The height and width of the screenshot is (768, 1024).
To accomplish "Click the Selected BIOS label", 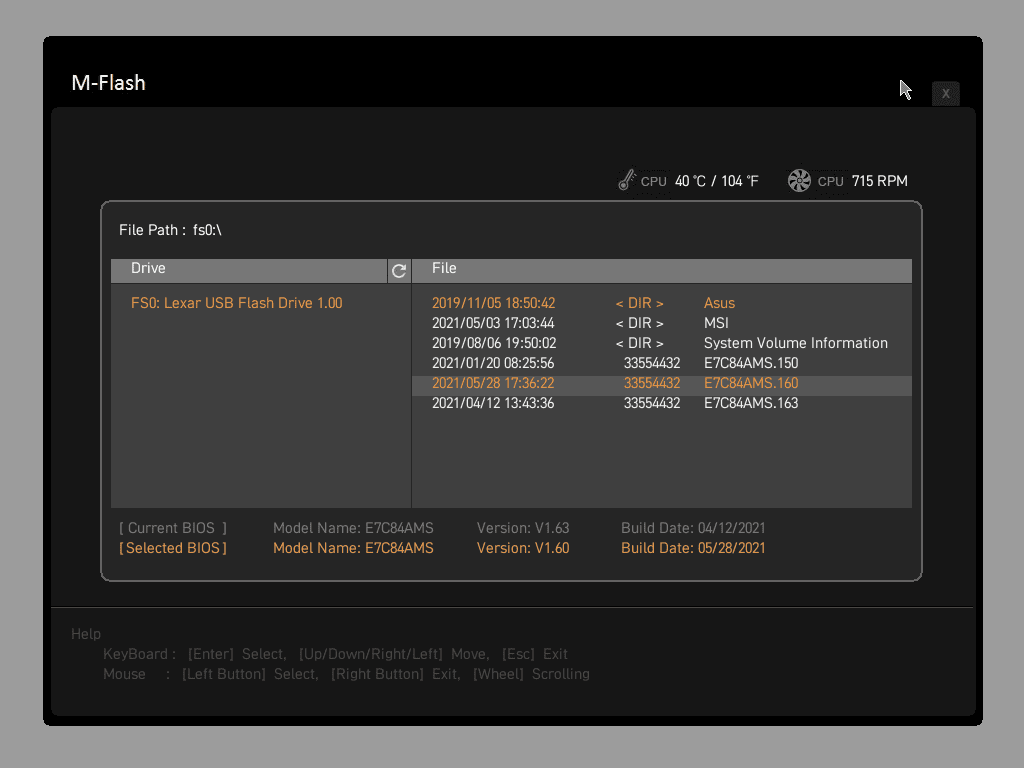I will tap(173, 548).
